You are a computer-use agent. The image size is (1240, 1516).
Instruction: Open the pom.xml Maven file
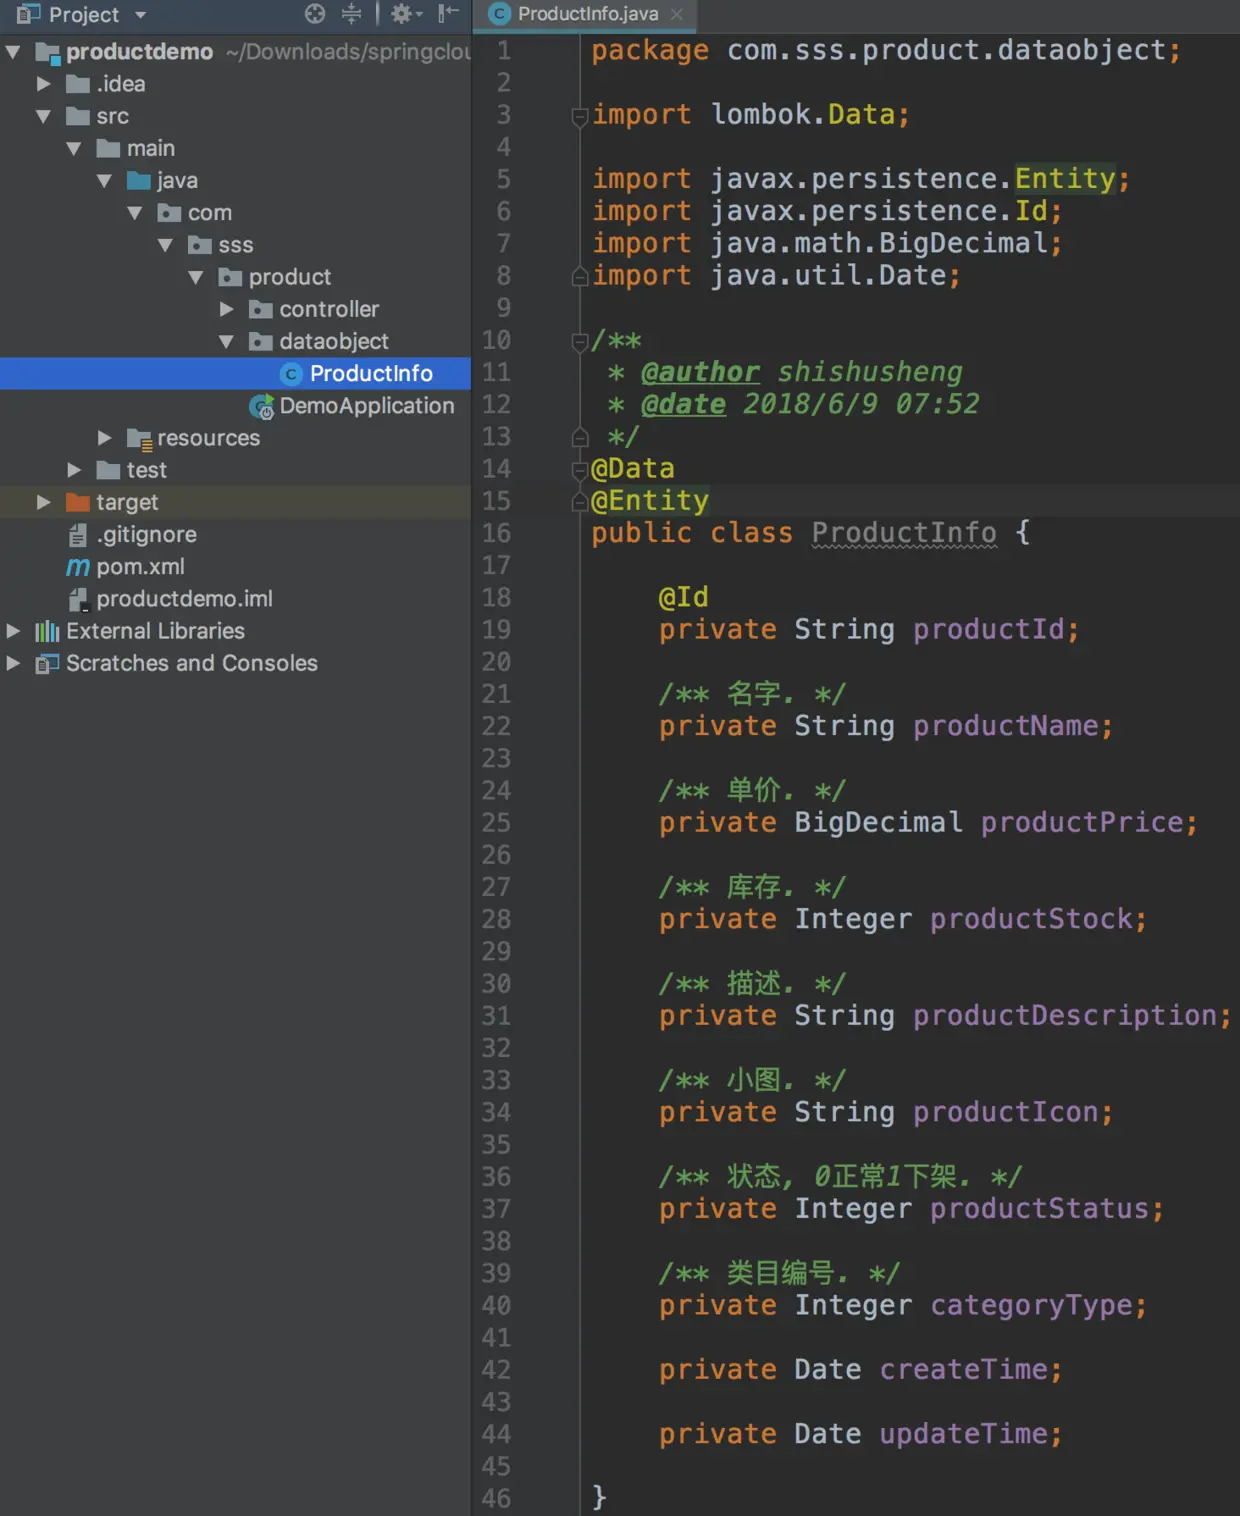[x=140, y=567]
